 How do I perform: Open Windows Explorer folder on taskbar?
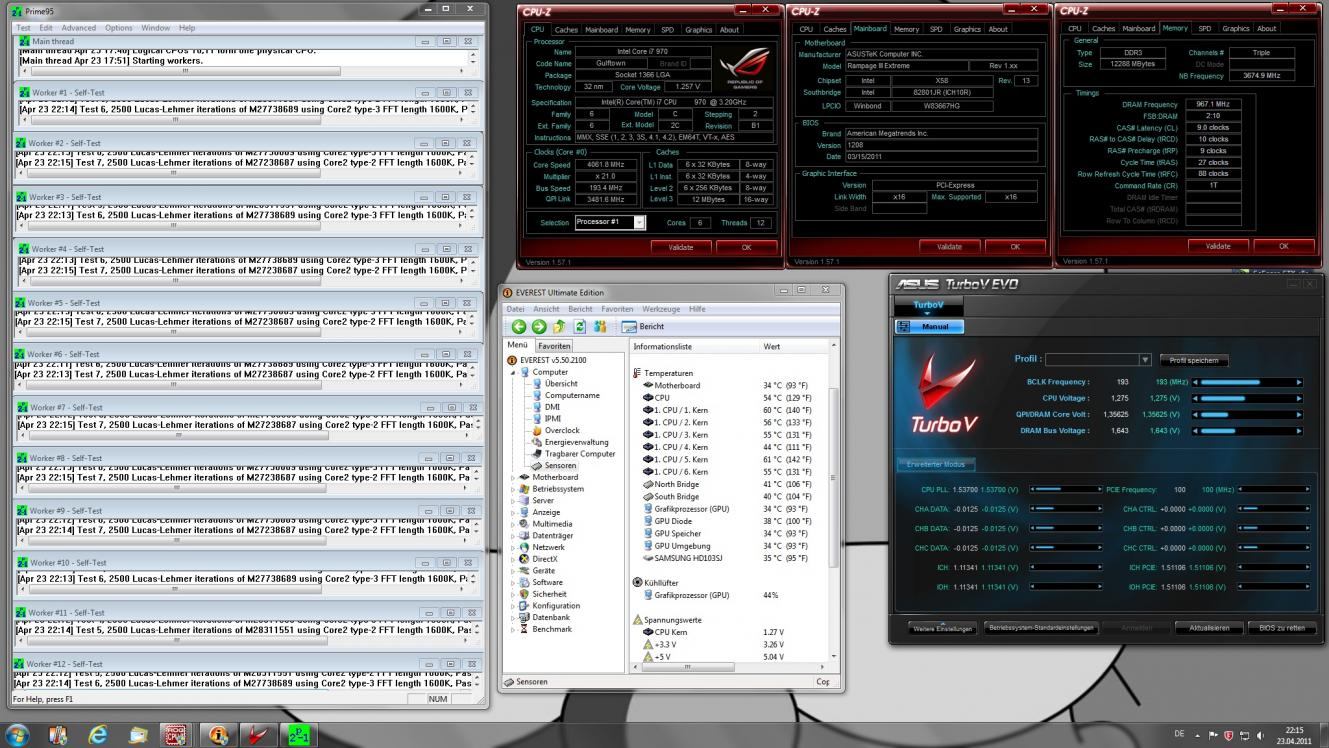[138, 735]
